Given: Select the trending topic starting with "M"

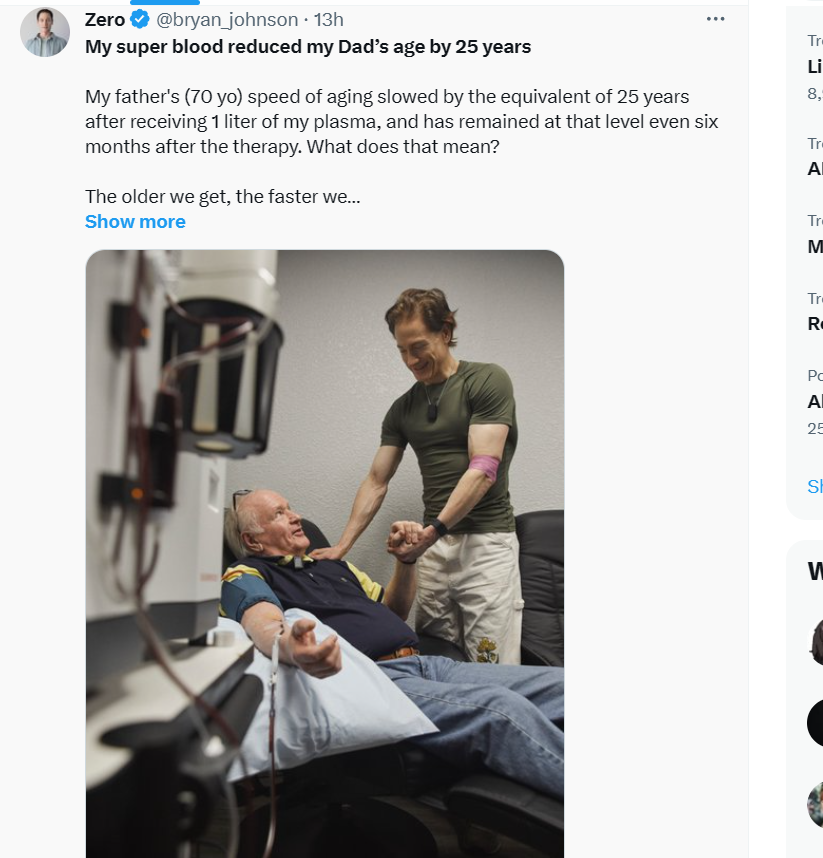Looking at the screenshot, I should 815,246.
